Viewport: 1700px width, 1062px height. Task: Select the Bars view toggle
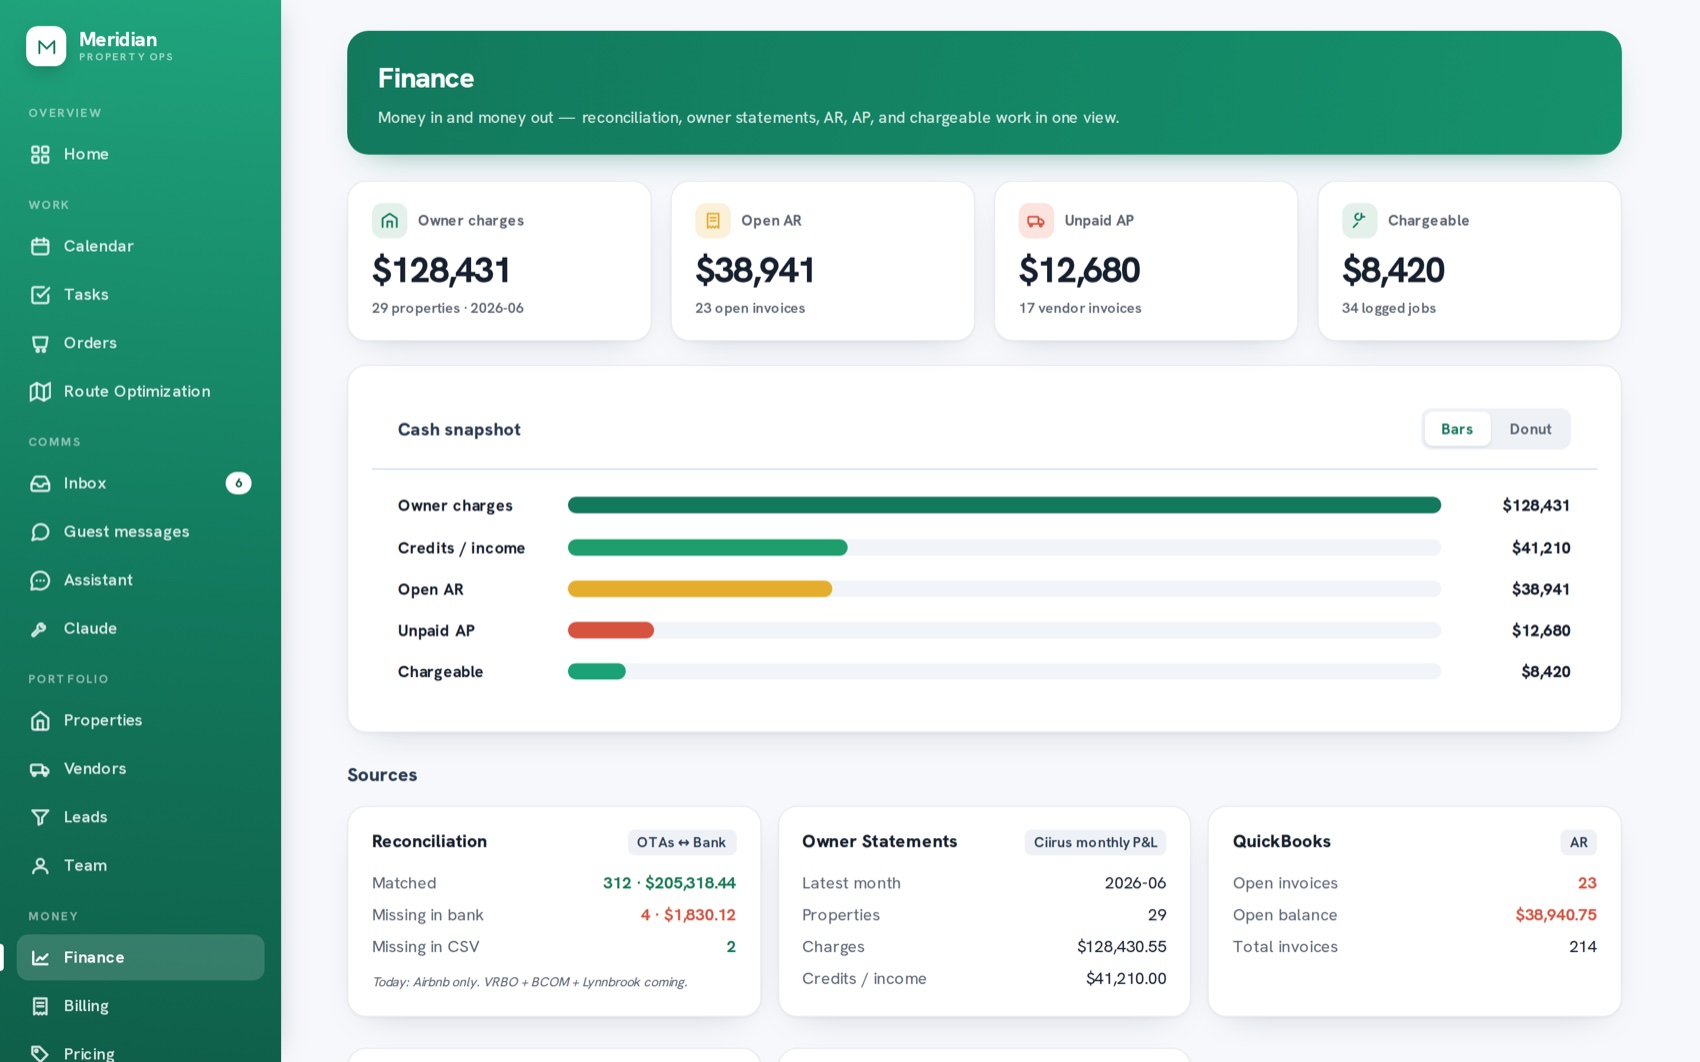[1457, 429]
